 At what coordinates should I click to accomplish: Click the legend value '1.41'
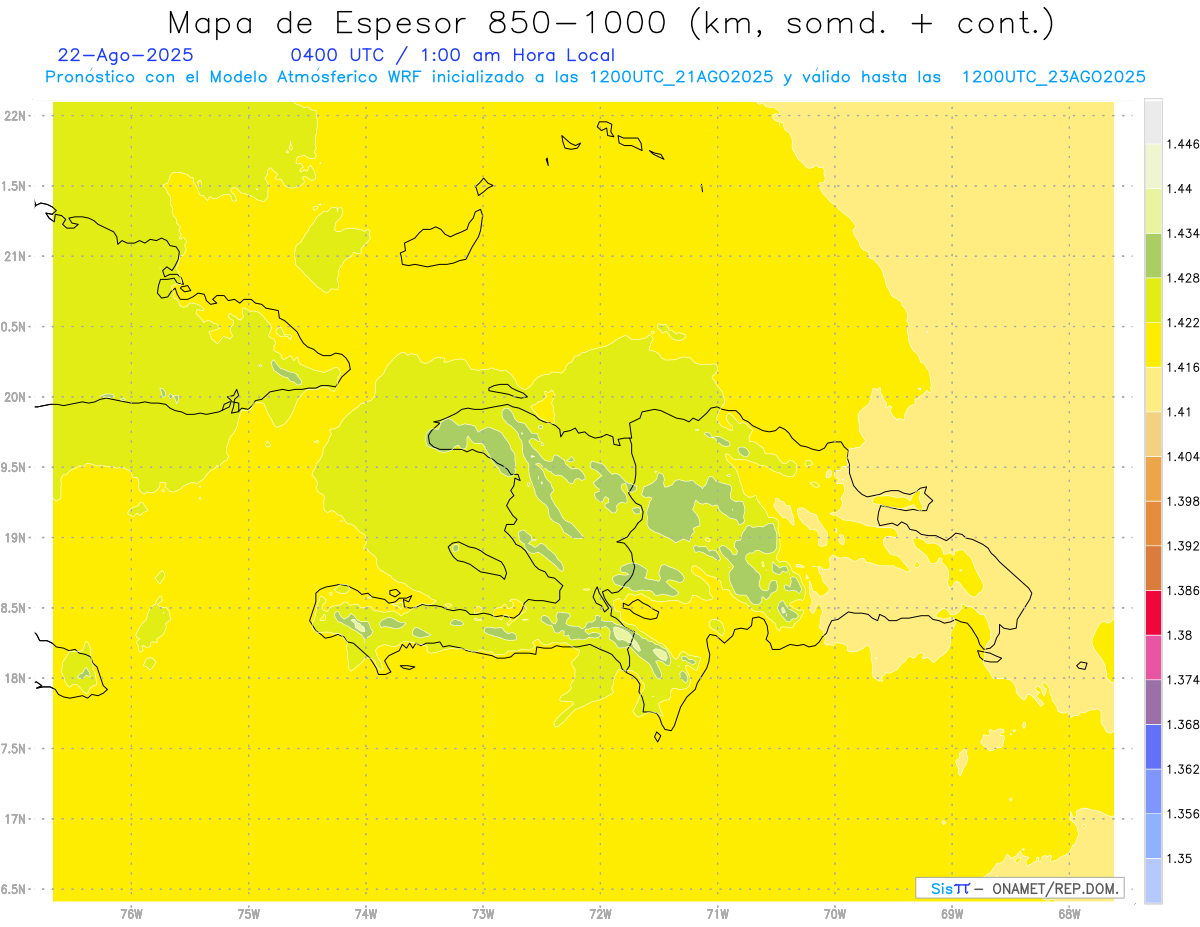coord(1179,412)
